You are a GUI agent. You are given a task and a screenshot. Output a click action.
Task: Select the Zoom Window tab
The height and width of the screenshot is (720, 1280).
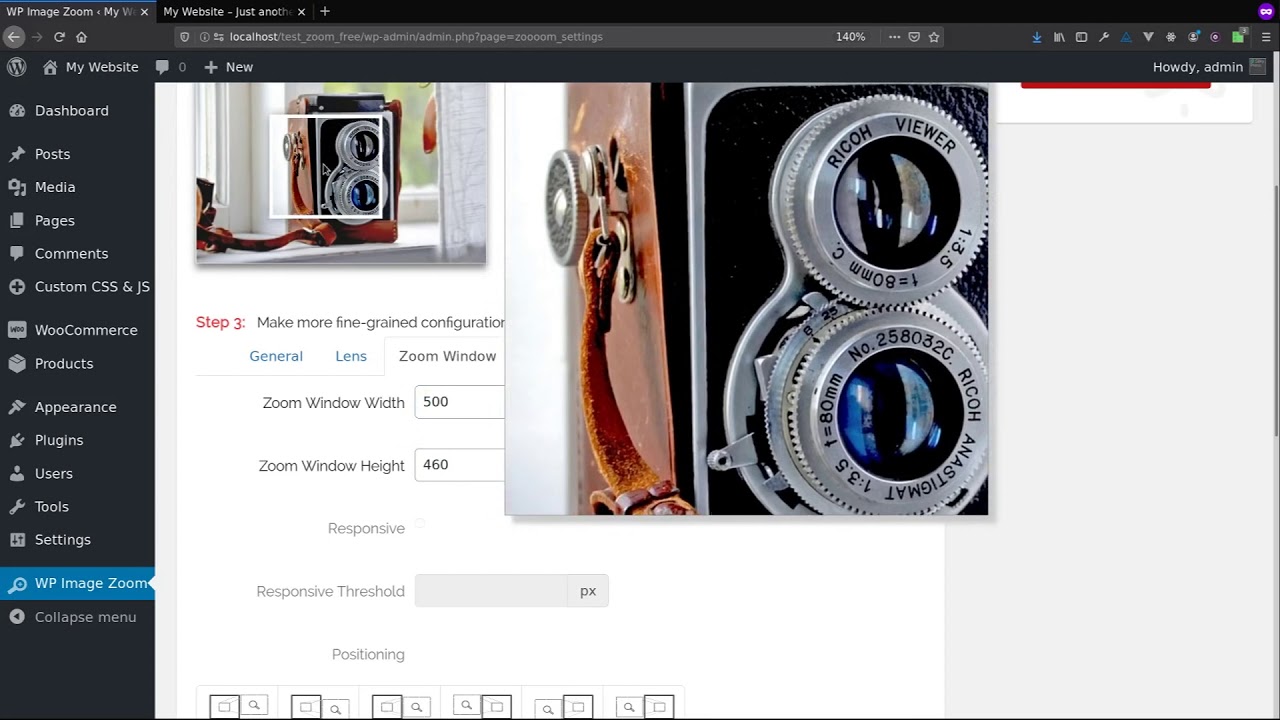point(447,356)
